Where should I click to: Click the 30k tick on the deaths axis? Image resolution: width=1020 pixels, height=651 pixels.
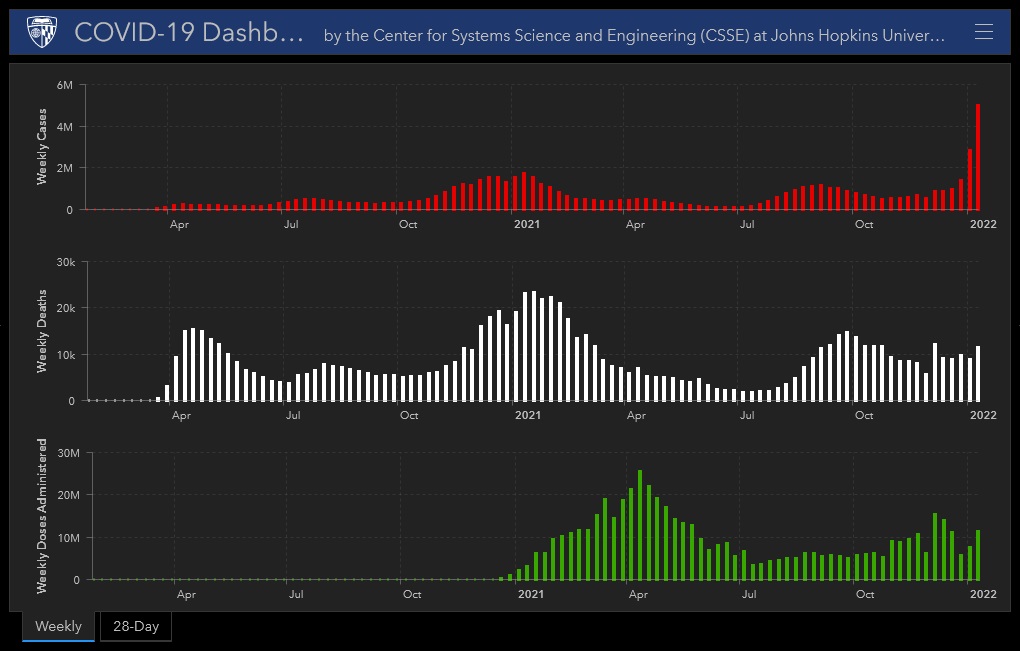65,262
